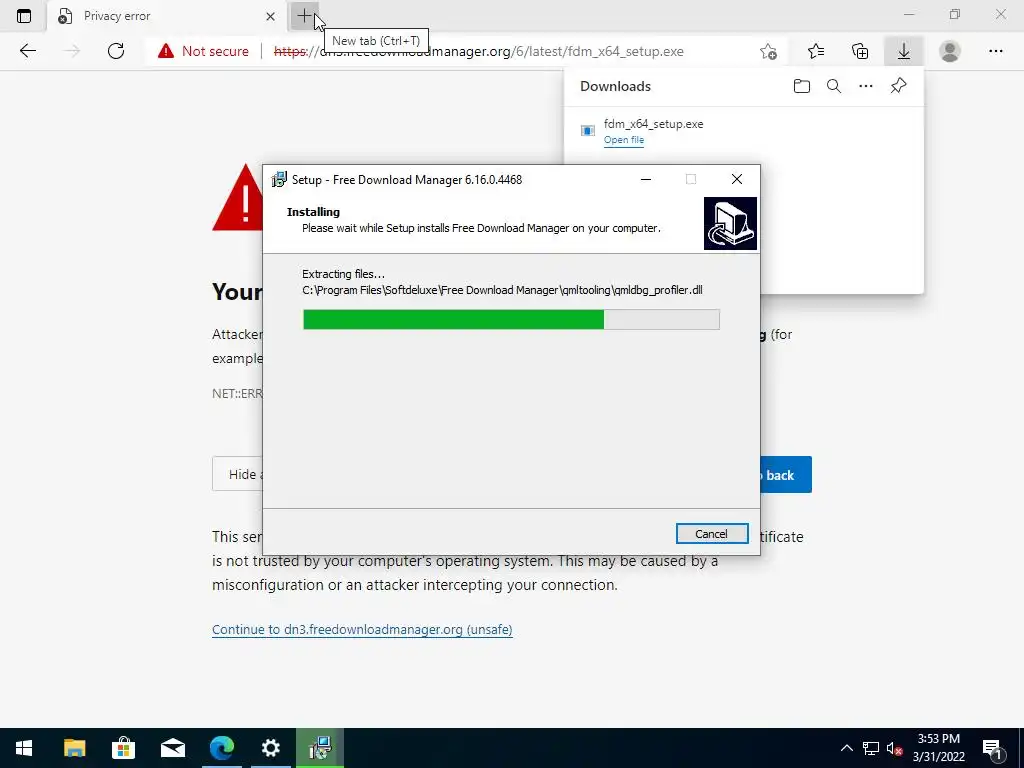Screen dimensions: 1024x768
Task: Show hidden system tray icons
Action: [846, 748]
